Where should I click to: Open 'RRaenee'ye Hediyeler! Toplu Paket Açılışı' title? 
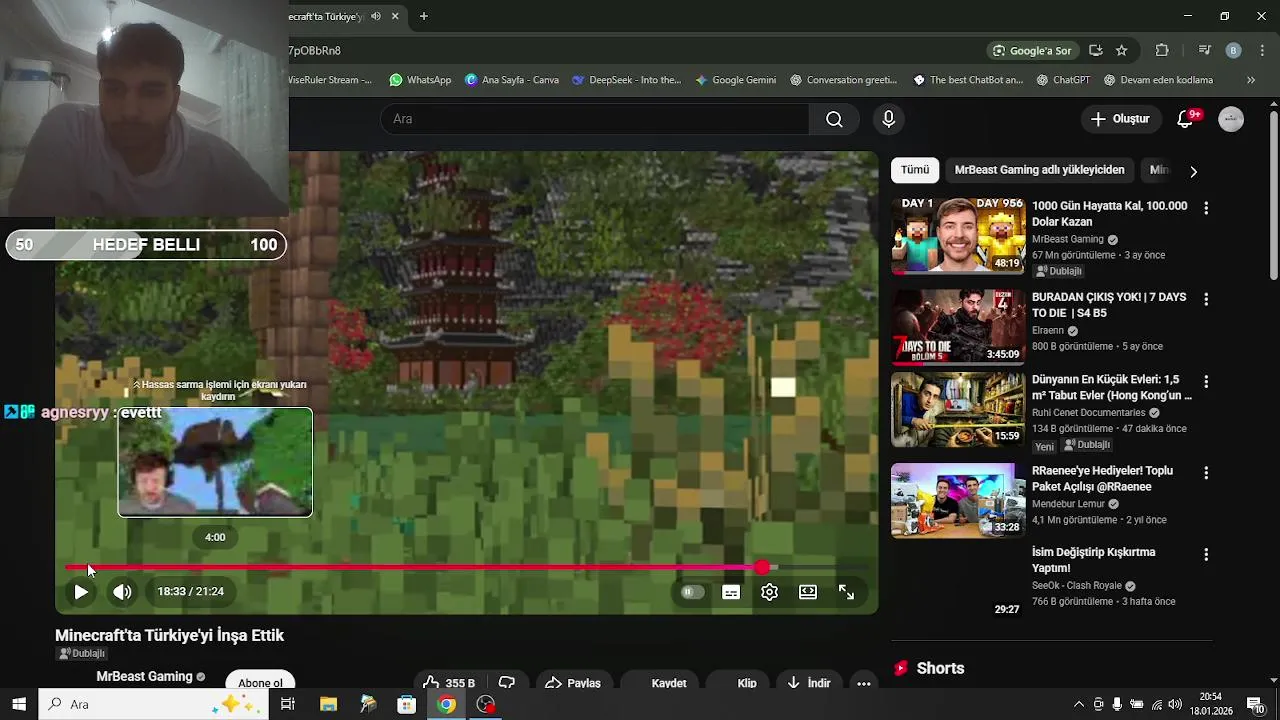tap(1102, 479)
